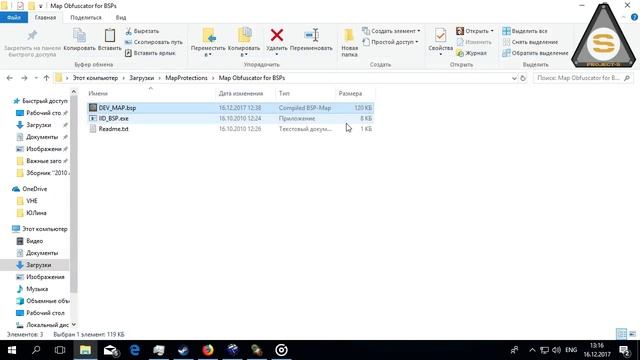
Task: Open the Easy access (Простой доступ) dropdown
Action: click(390, 42)
